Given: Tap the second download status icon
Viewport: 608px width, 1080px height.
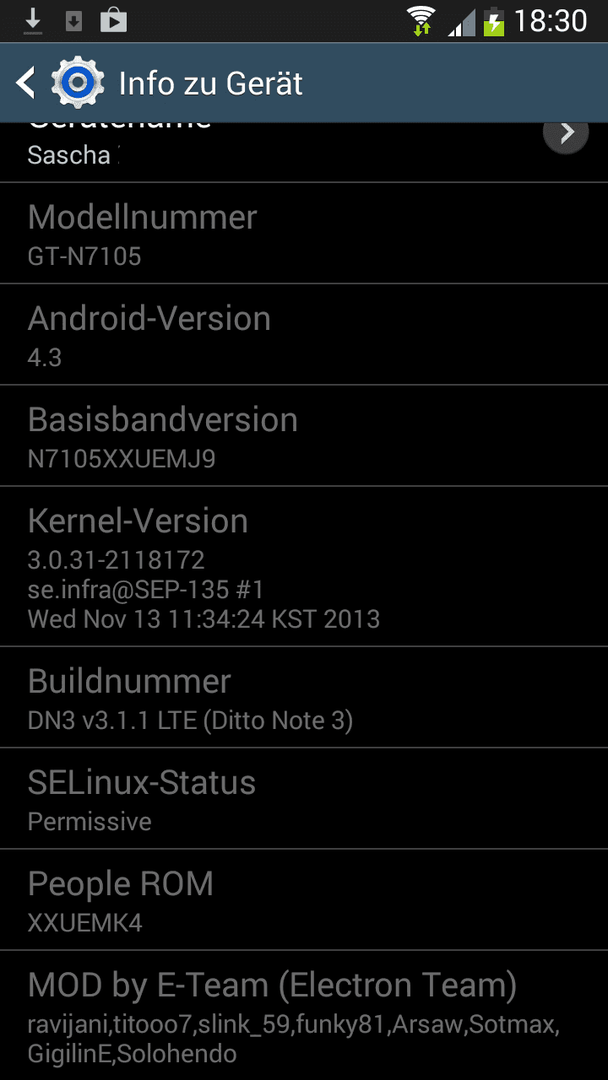Looking at the screenshot, I should [74, 21].
